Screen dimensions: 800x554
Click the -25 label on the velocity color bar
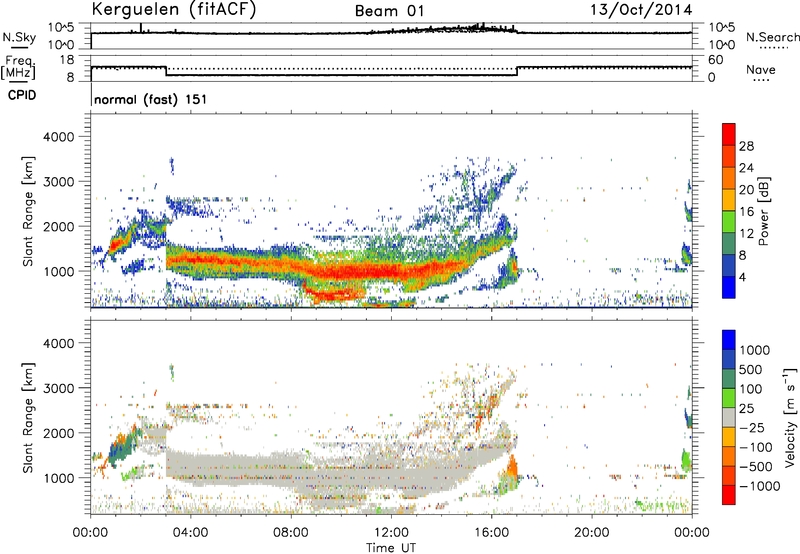point(752,428)
